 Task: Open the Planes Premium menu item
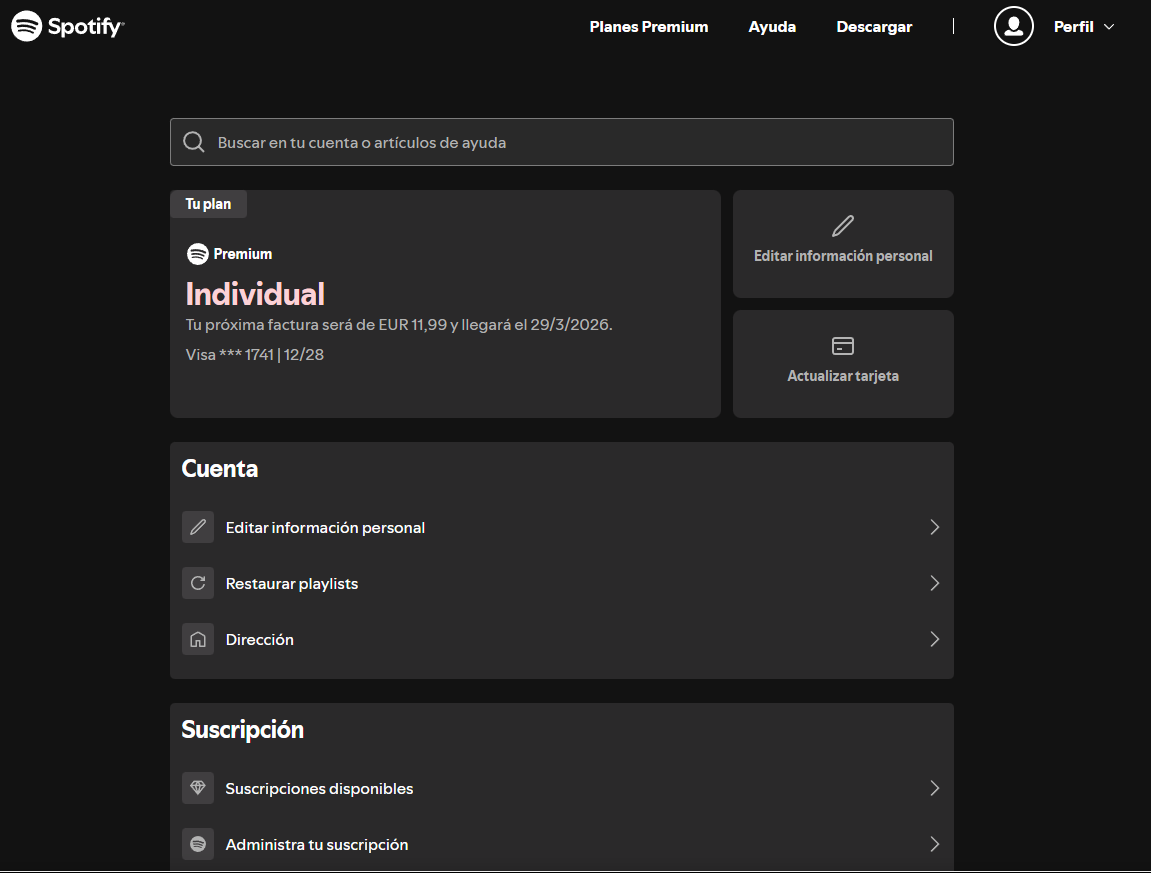tap(648, 27)
